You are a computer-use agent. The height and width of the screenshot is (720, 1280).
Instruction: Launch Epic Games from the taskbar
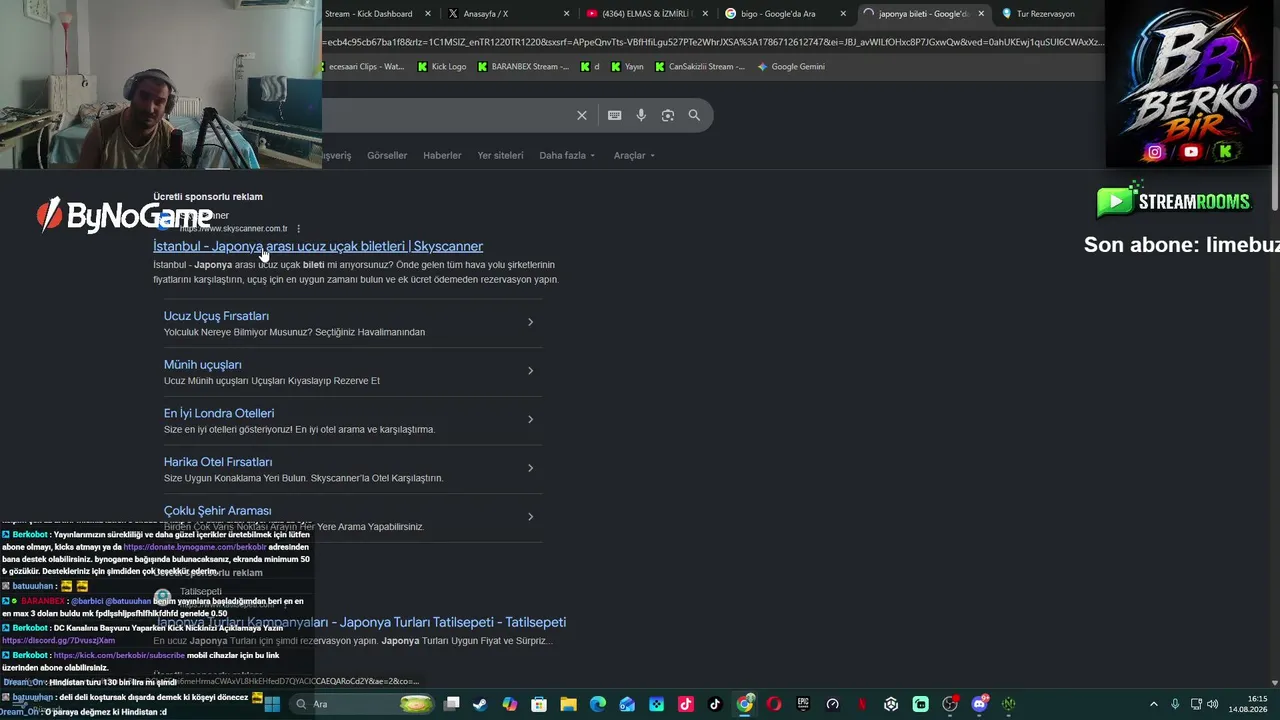803,704
